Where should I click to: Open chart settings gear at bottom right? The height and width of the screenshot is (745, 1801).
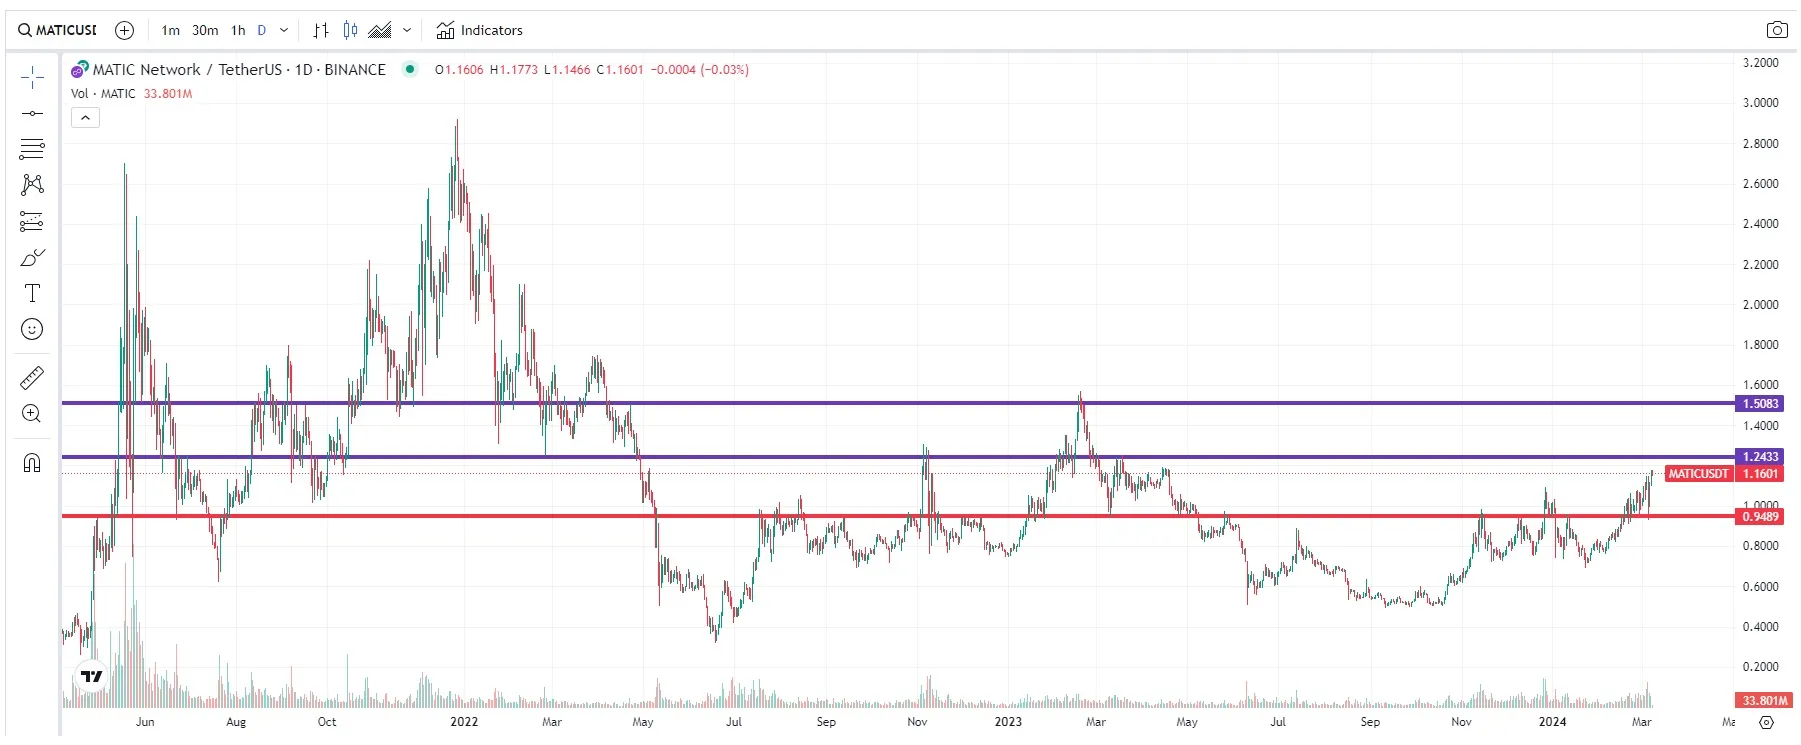[1767, 722]
